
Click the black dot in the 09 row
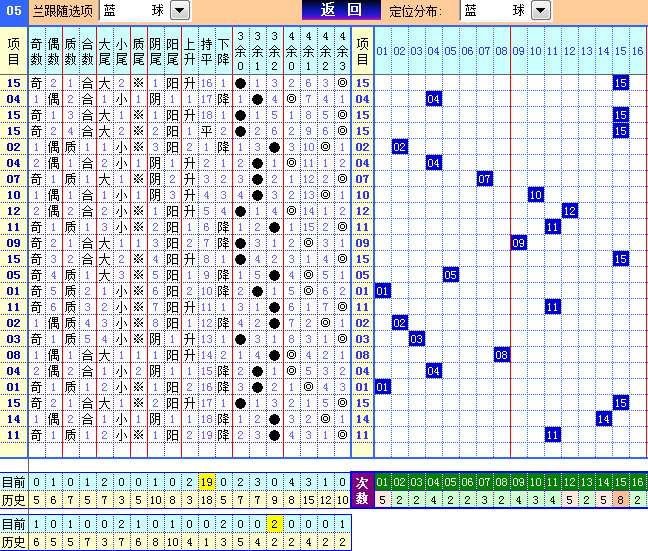(x=241, y=243)
